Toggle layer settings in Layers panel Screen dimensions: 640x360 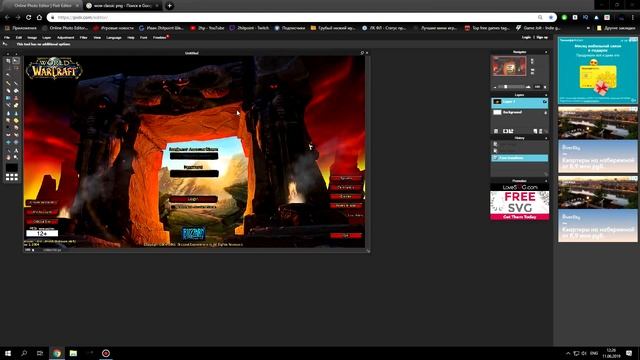pyautogui.click(x=496, y=131)
